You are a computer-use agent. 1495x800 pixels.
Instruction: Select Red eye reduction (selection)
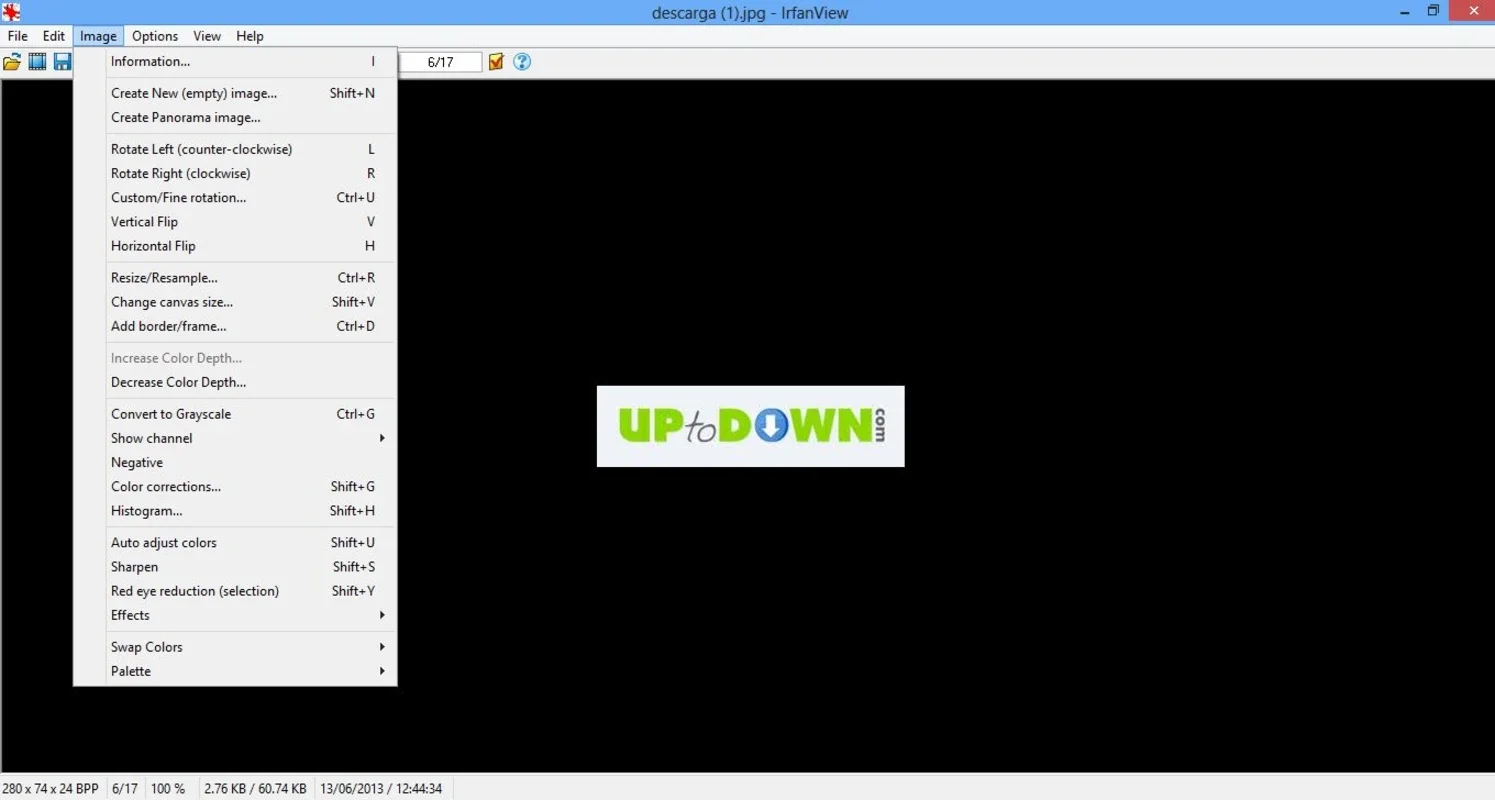point(235,590)
